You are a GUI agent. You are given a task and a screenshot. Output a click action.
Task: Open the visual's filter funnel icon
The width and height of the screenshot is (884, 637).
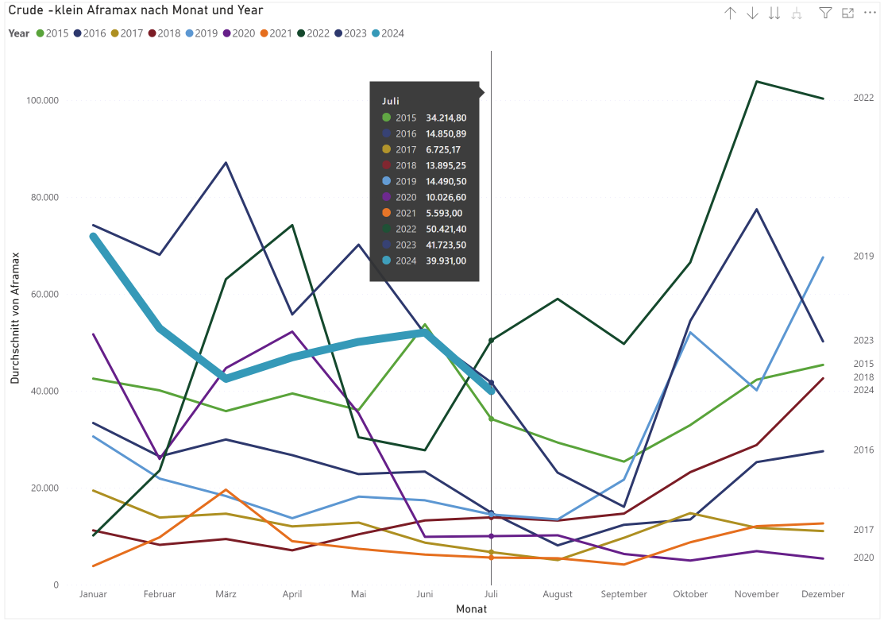pos(825,13)
